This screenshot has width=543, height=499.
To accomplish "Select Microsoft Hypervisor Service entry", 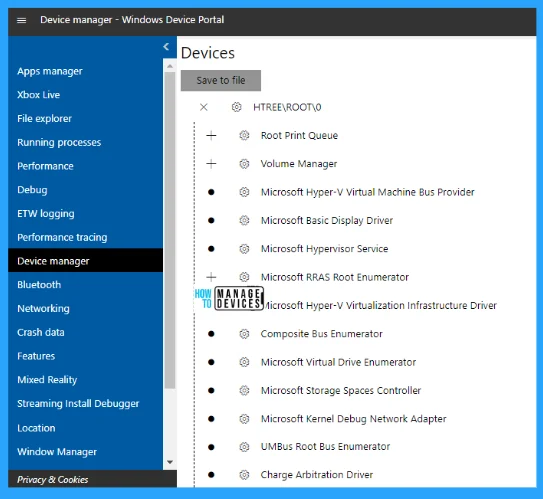I will click(x=324, y=249).
